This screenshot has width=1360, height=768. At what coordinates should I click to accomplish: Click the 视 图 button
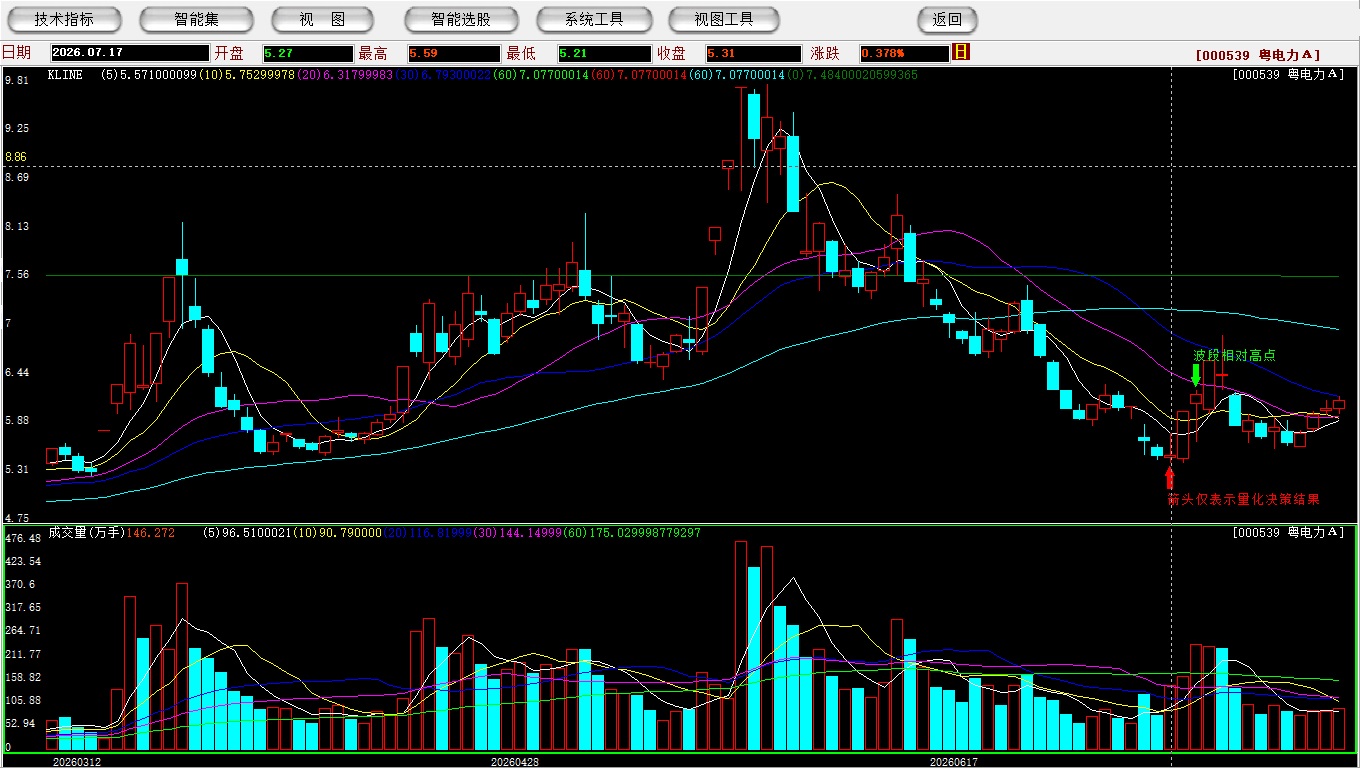click(322, 19)
